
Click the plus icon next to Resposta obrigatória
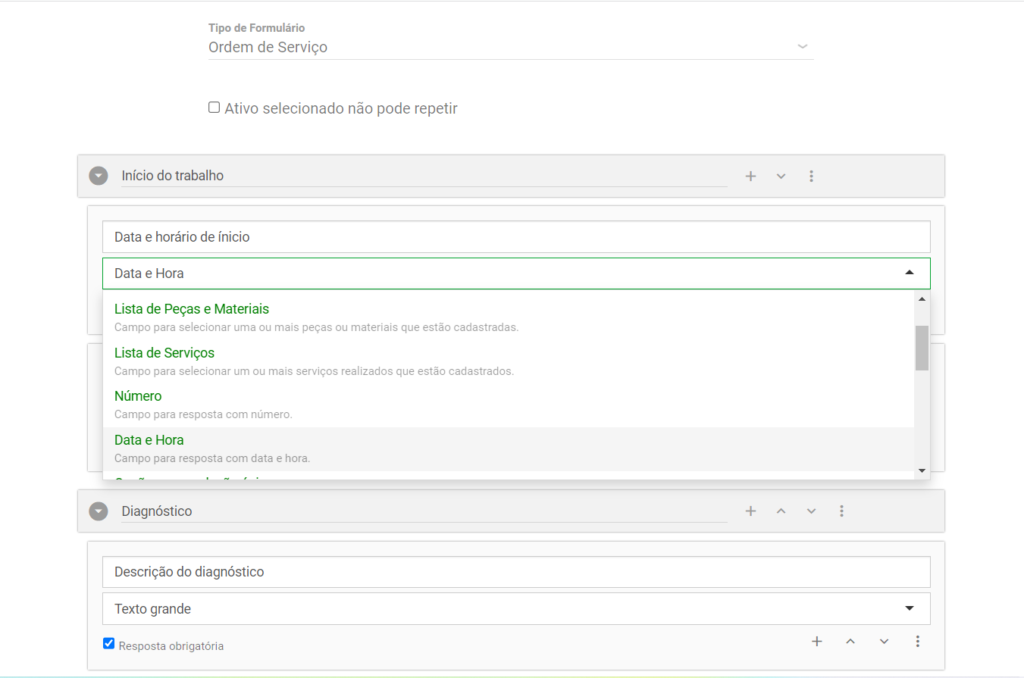(817, 641)
